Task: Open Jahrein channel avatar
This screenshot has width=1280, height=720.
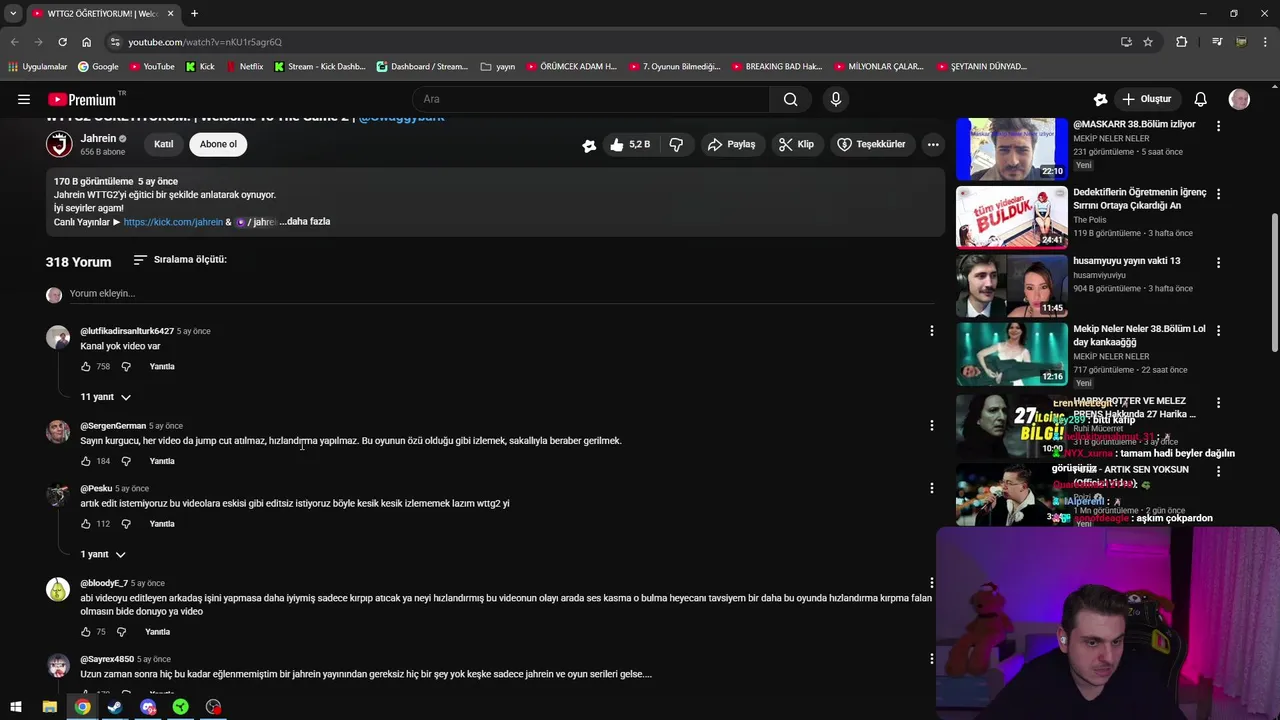Action: click(x=59, y=144)
